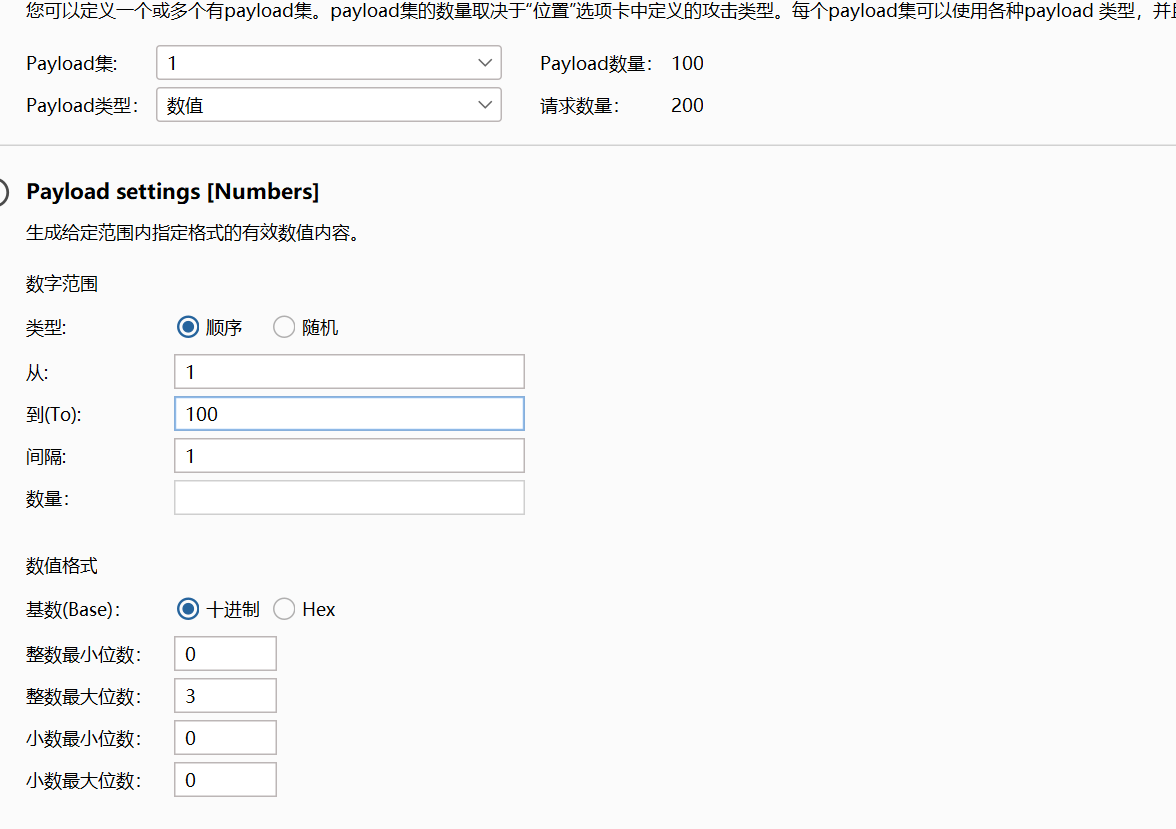This screenshot has width=1176, height=829.
Task: Click the 整数最大位数 field containing 3
Action: click(x=225, y=696)
